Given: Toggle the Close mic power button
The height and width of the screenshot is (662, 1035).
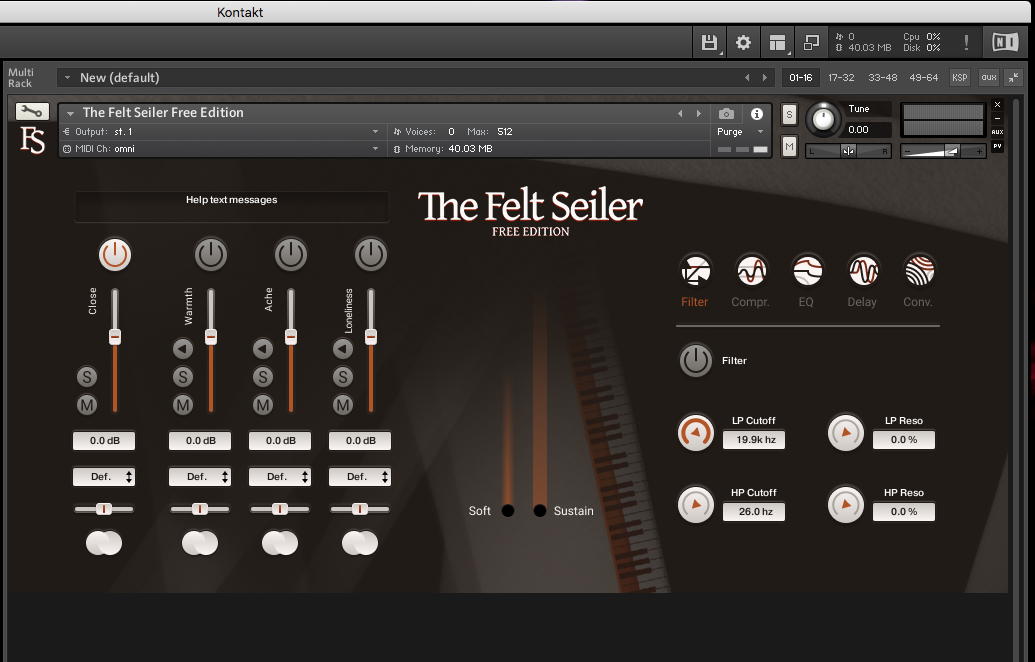Looking at the screenshot, I should point(115,255).
